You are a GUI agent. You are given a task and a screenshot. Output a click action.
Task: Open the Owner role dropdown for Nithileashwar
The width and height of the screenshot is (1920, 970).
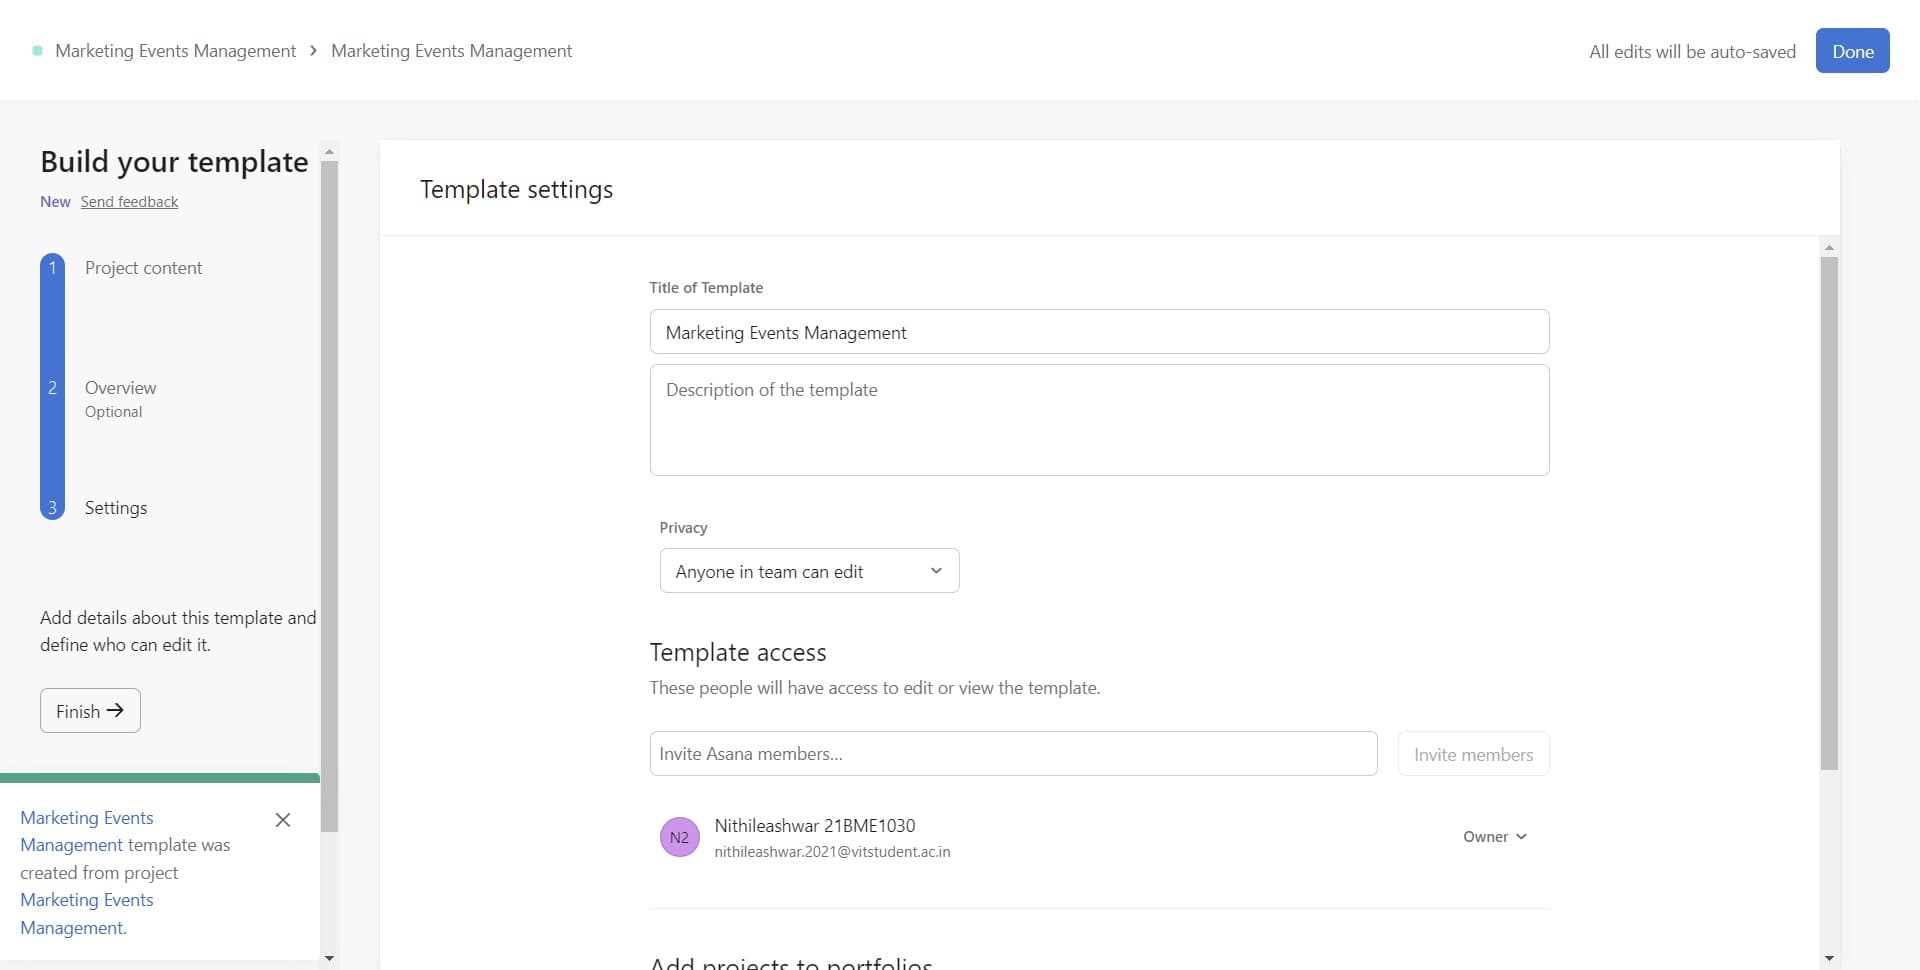point(1494,836)
